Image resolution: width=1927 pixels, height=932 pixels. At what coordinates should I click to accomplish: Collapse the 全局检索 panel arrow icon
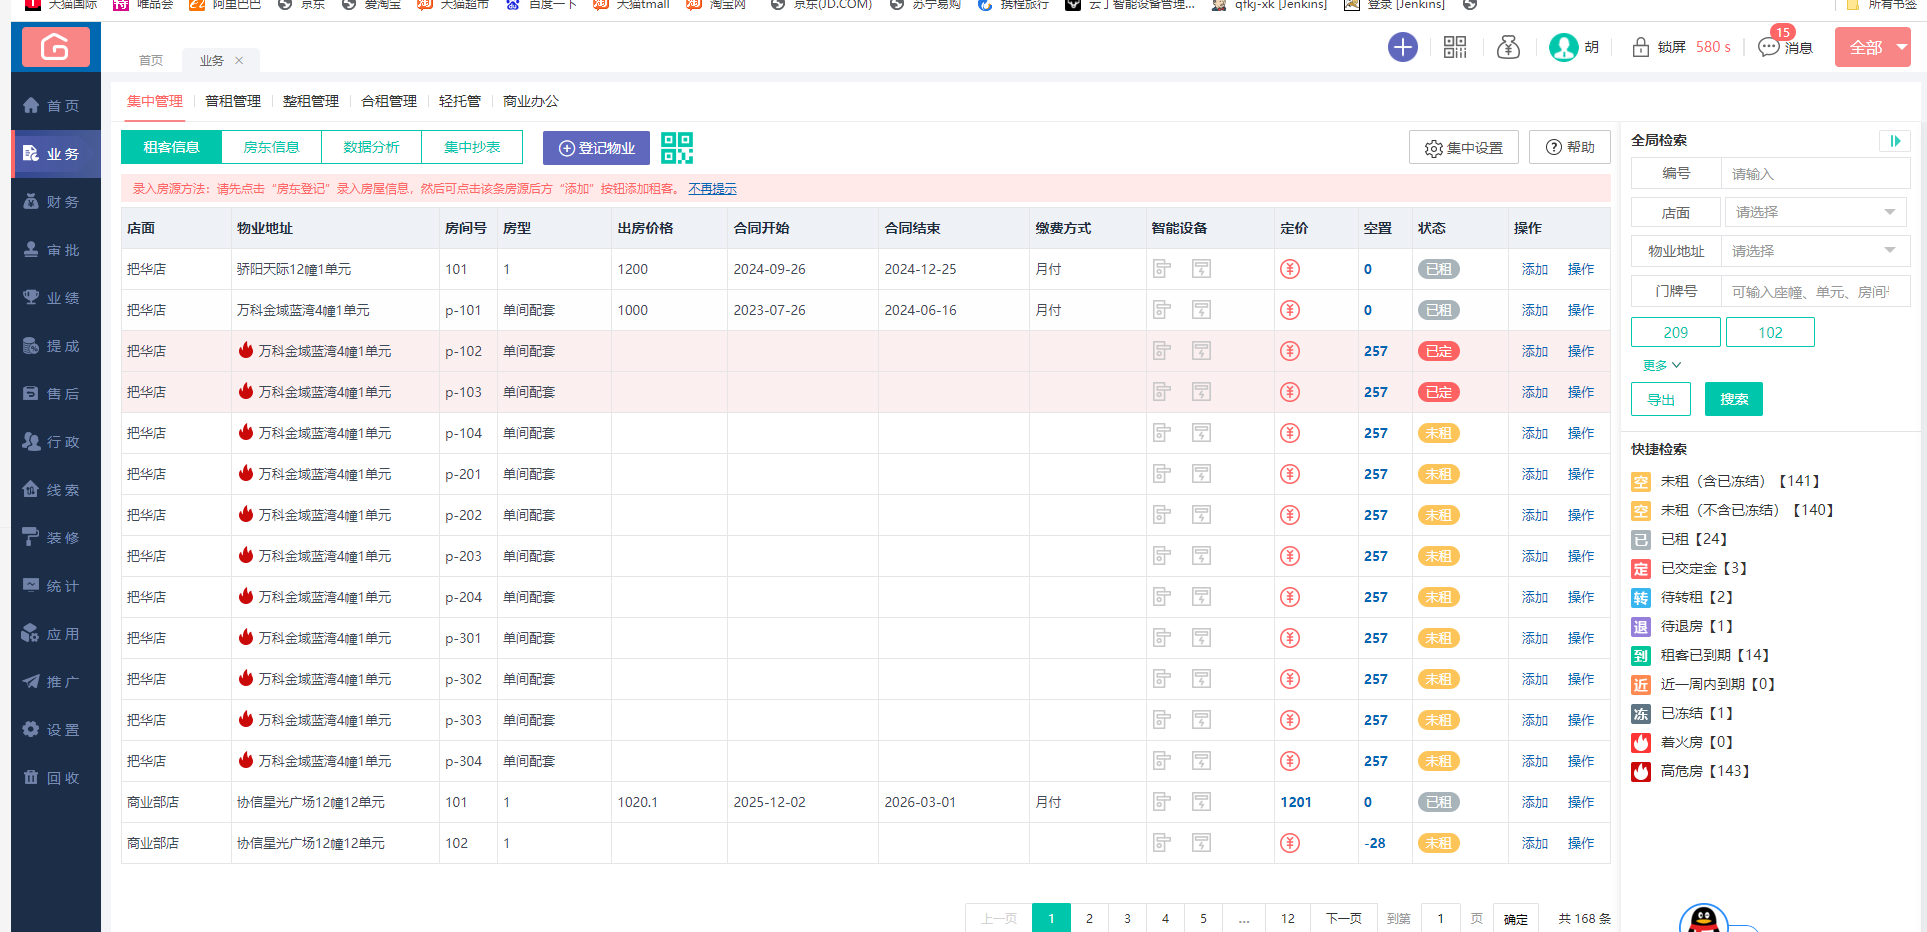1894,141
